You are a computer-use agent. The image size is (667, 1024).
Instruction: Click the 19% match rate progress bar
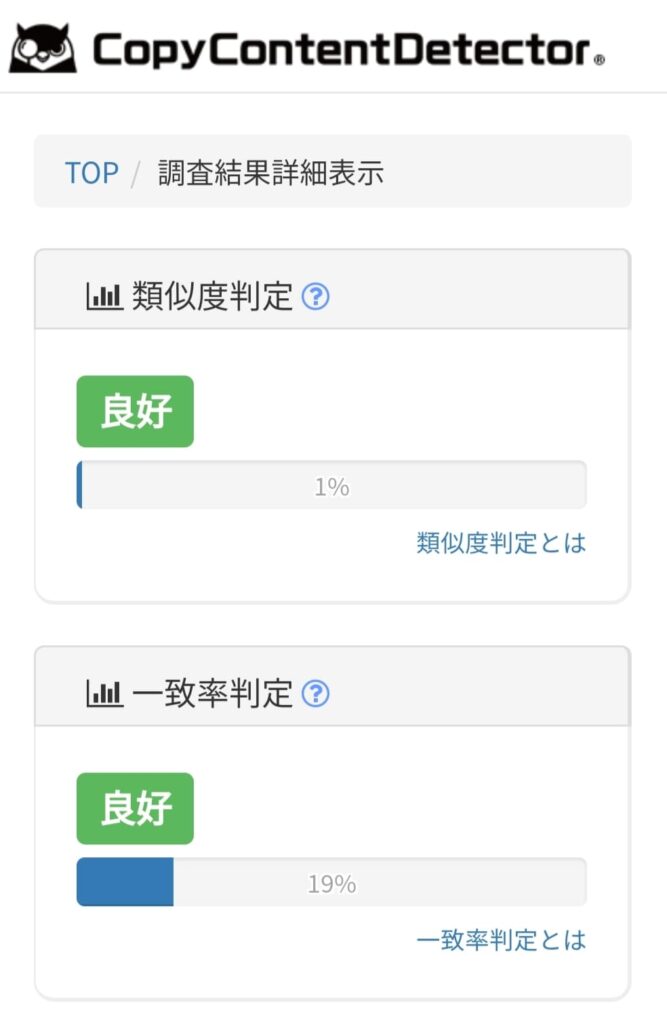point(332,882)
